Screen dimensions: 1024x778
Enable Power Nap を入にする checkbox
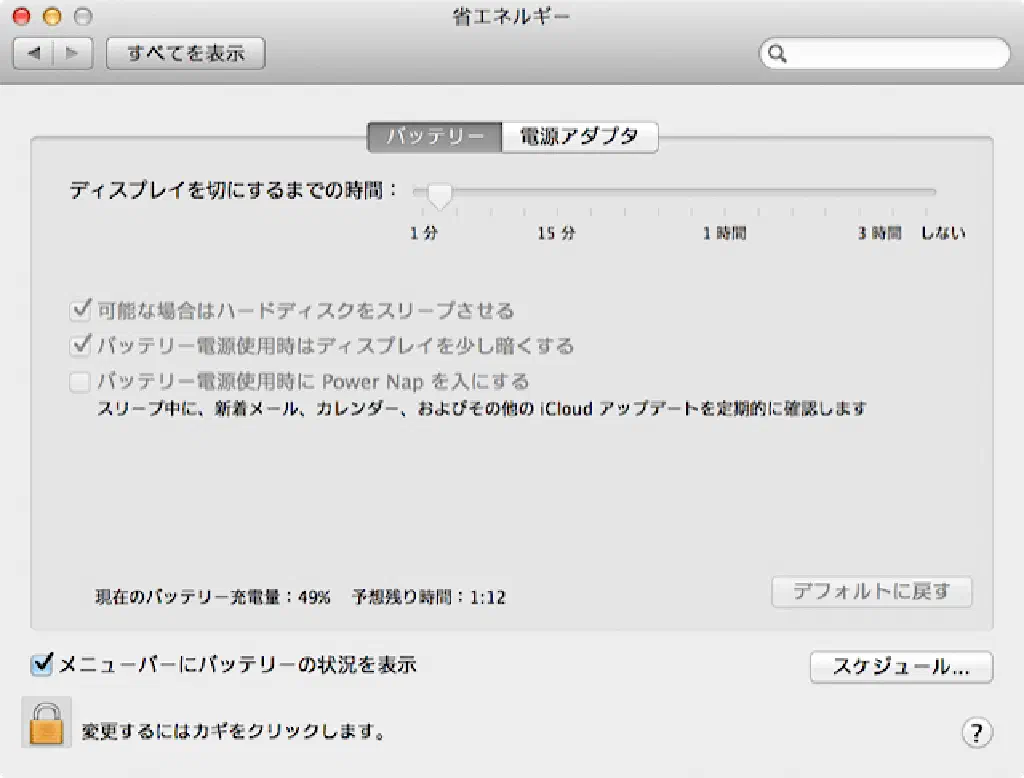click(81, 381)
